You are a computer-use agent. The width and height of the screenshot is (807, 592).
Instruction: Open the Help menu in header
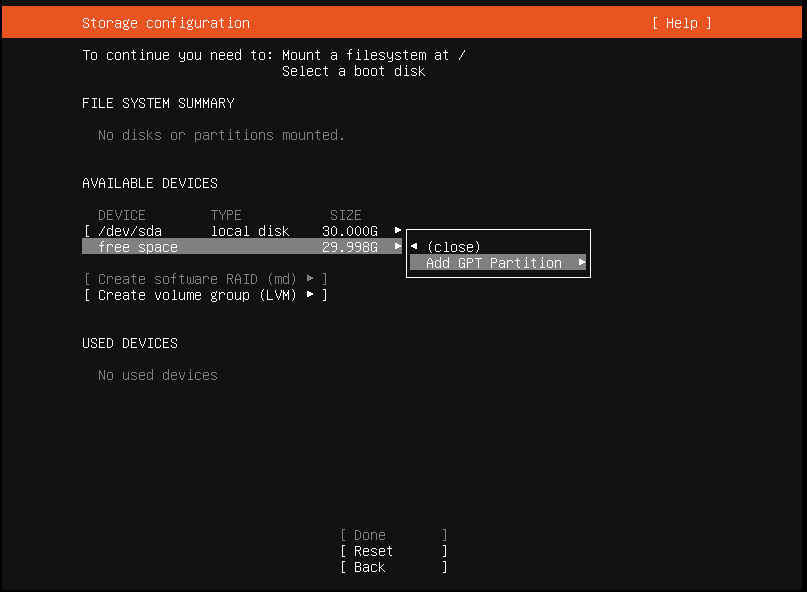681,23
